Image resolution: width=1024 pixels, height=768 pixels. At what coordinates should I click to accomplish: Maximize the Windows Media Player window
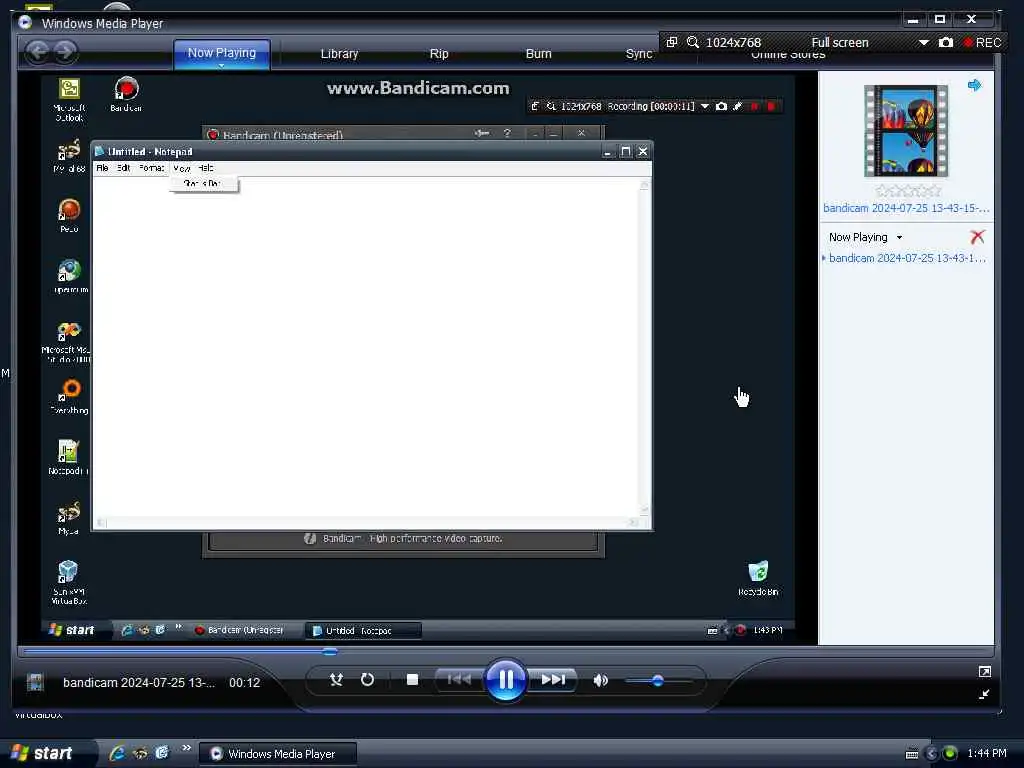940,20
